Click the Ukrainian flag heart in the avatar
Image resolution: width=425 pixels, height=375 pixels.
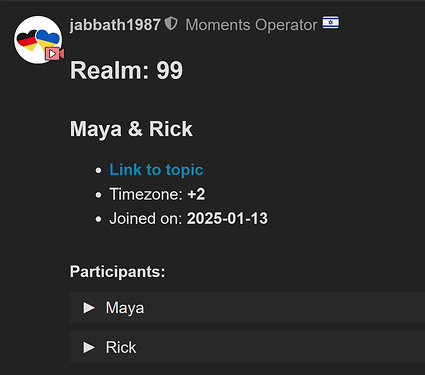coord(48,39)
